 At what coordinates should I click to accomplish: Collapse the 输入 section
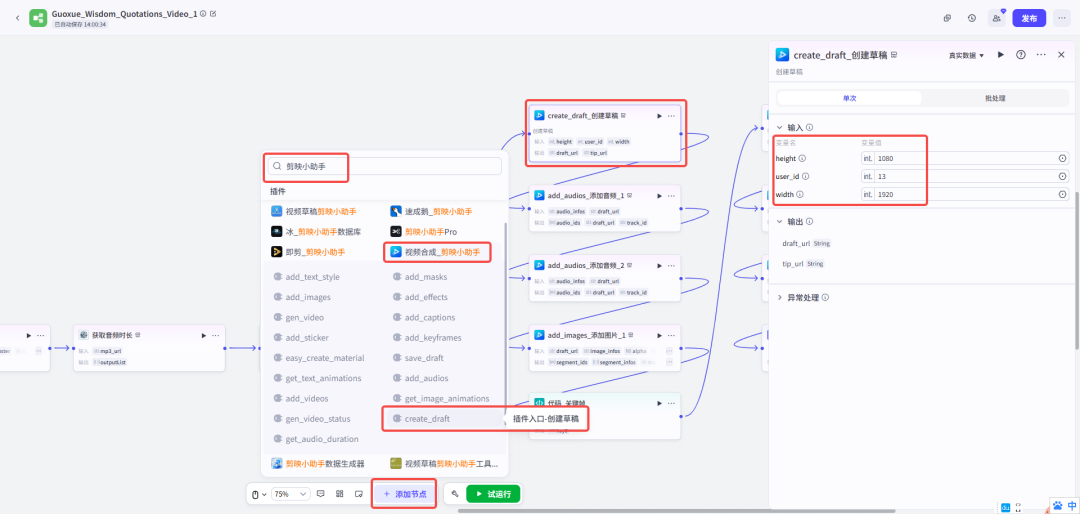[x=780, y=127]
